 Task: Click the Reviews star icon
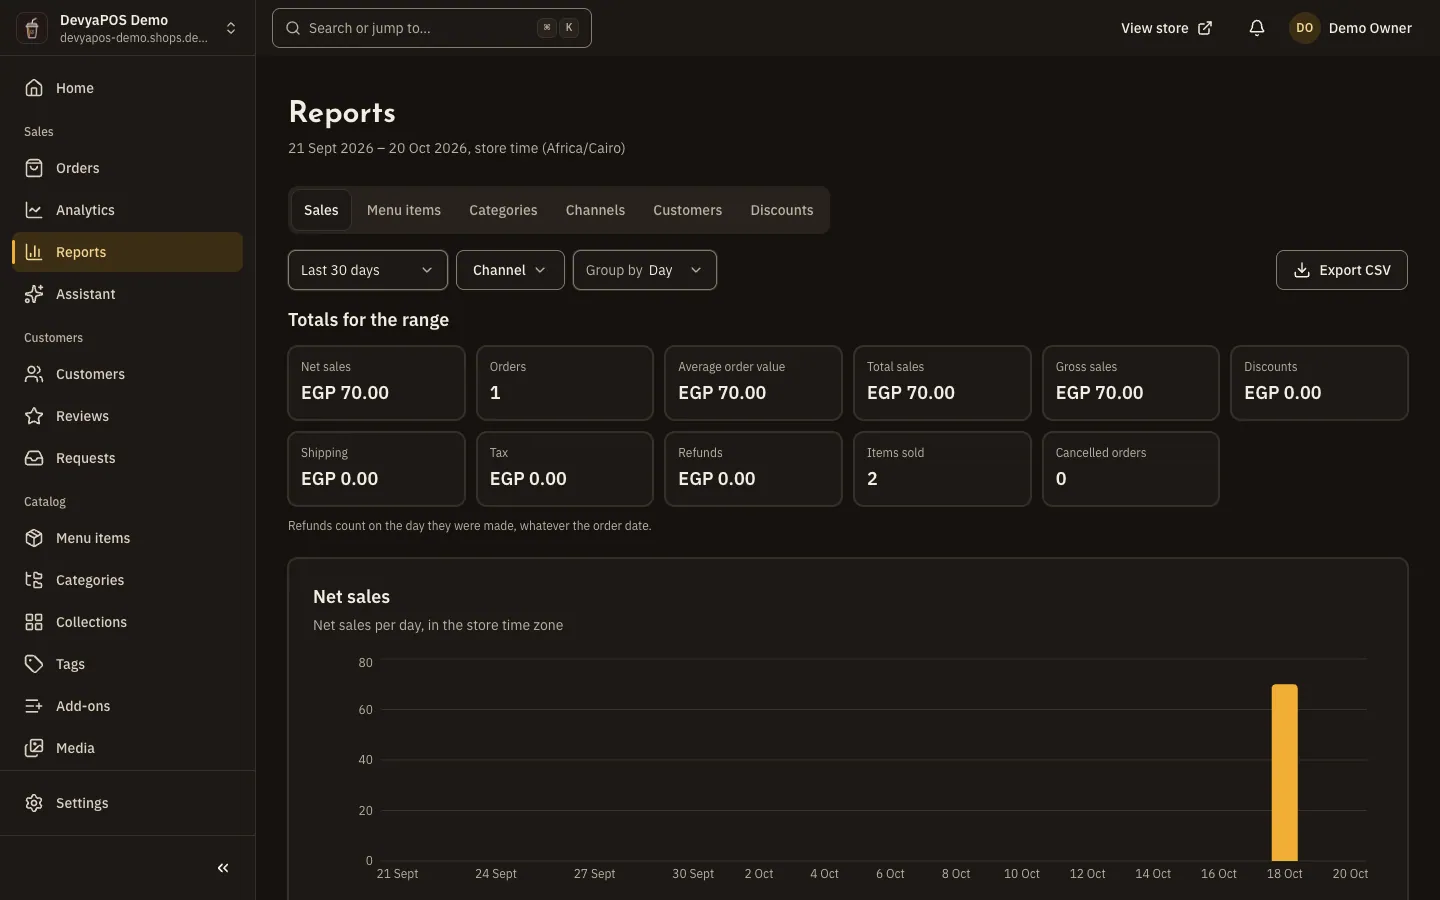34,416
